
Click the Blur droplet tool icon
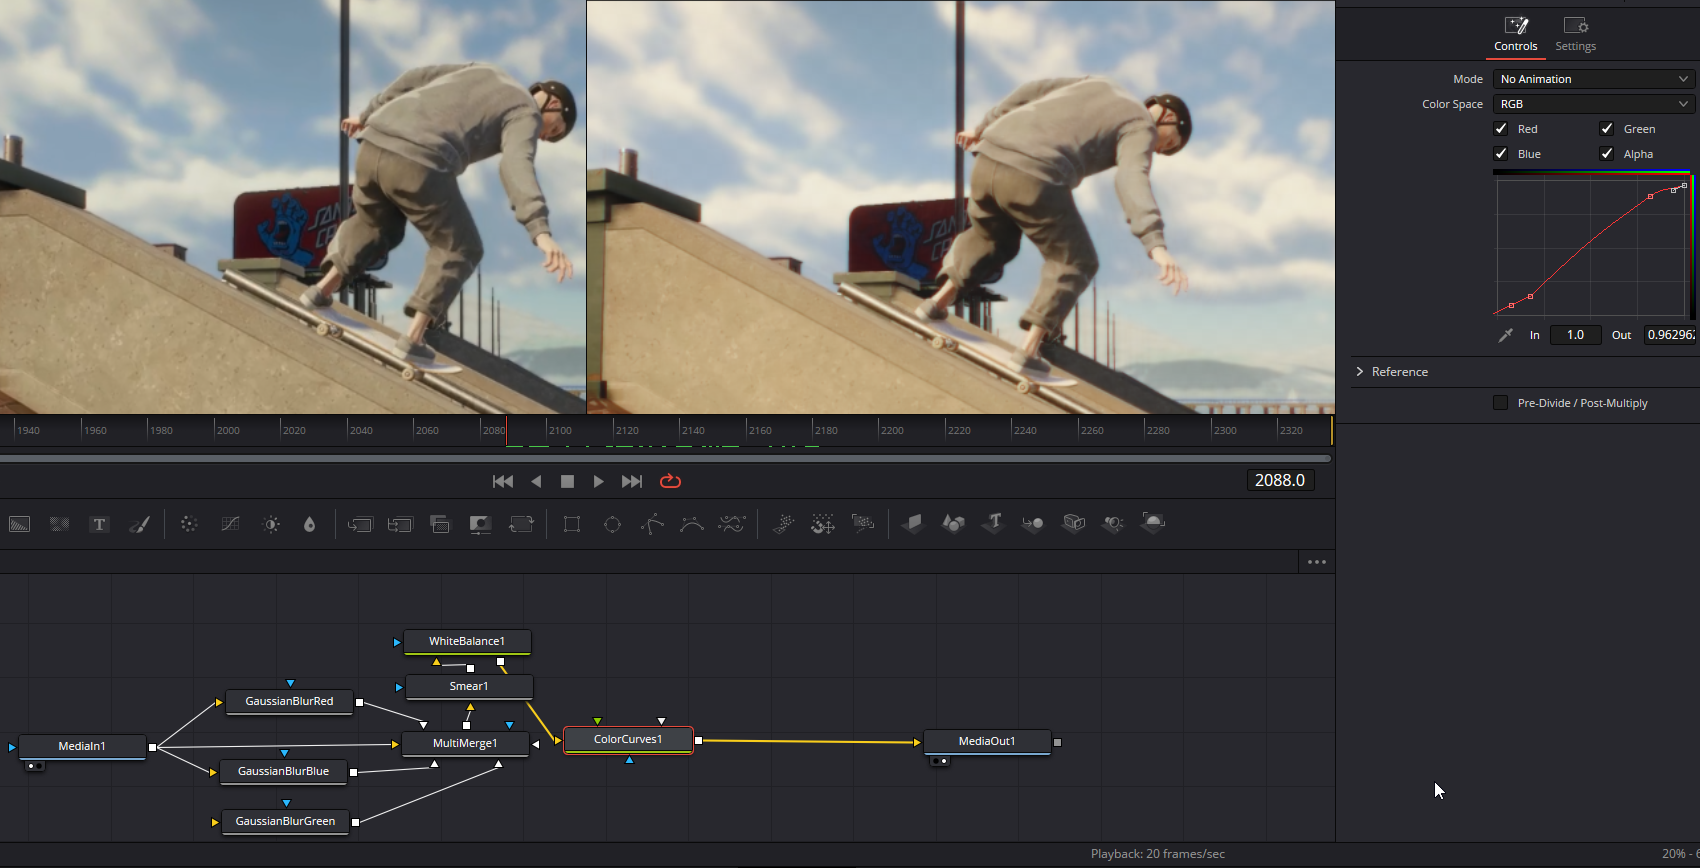pos(310,524)
